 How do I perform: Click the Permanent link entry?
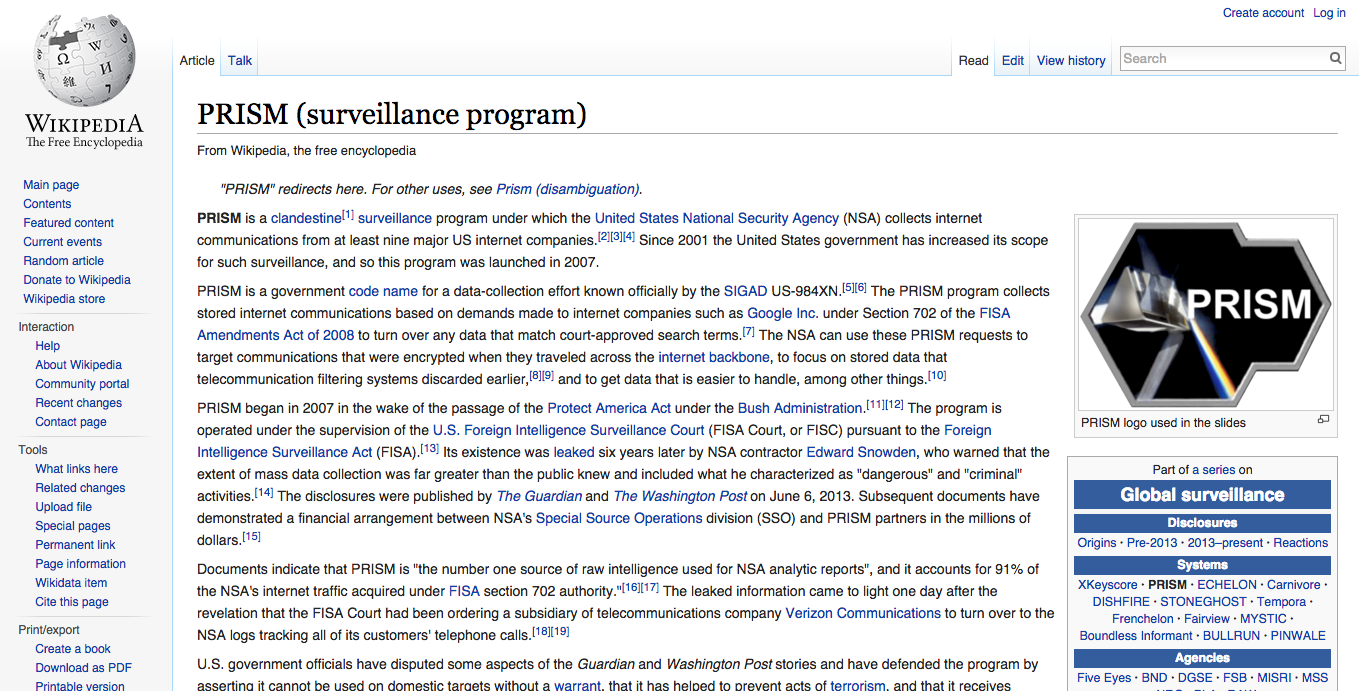point(75,545)
